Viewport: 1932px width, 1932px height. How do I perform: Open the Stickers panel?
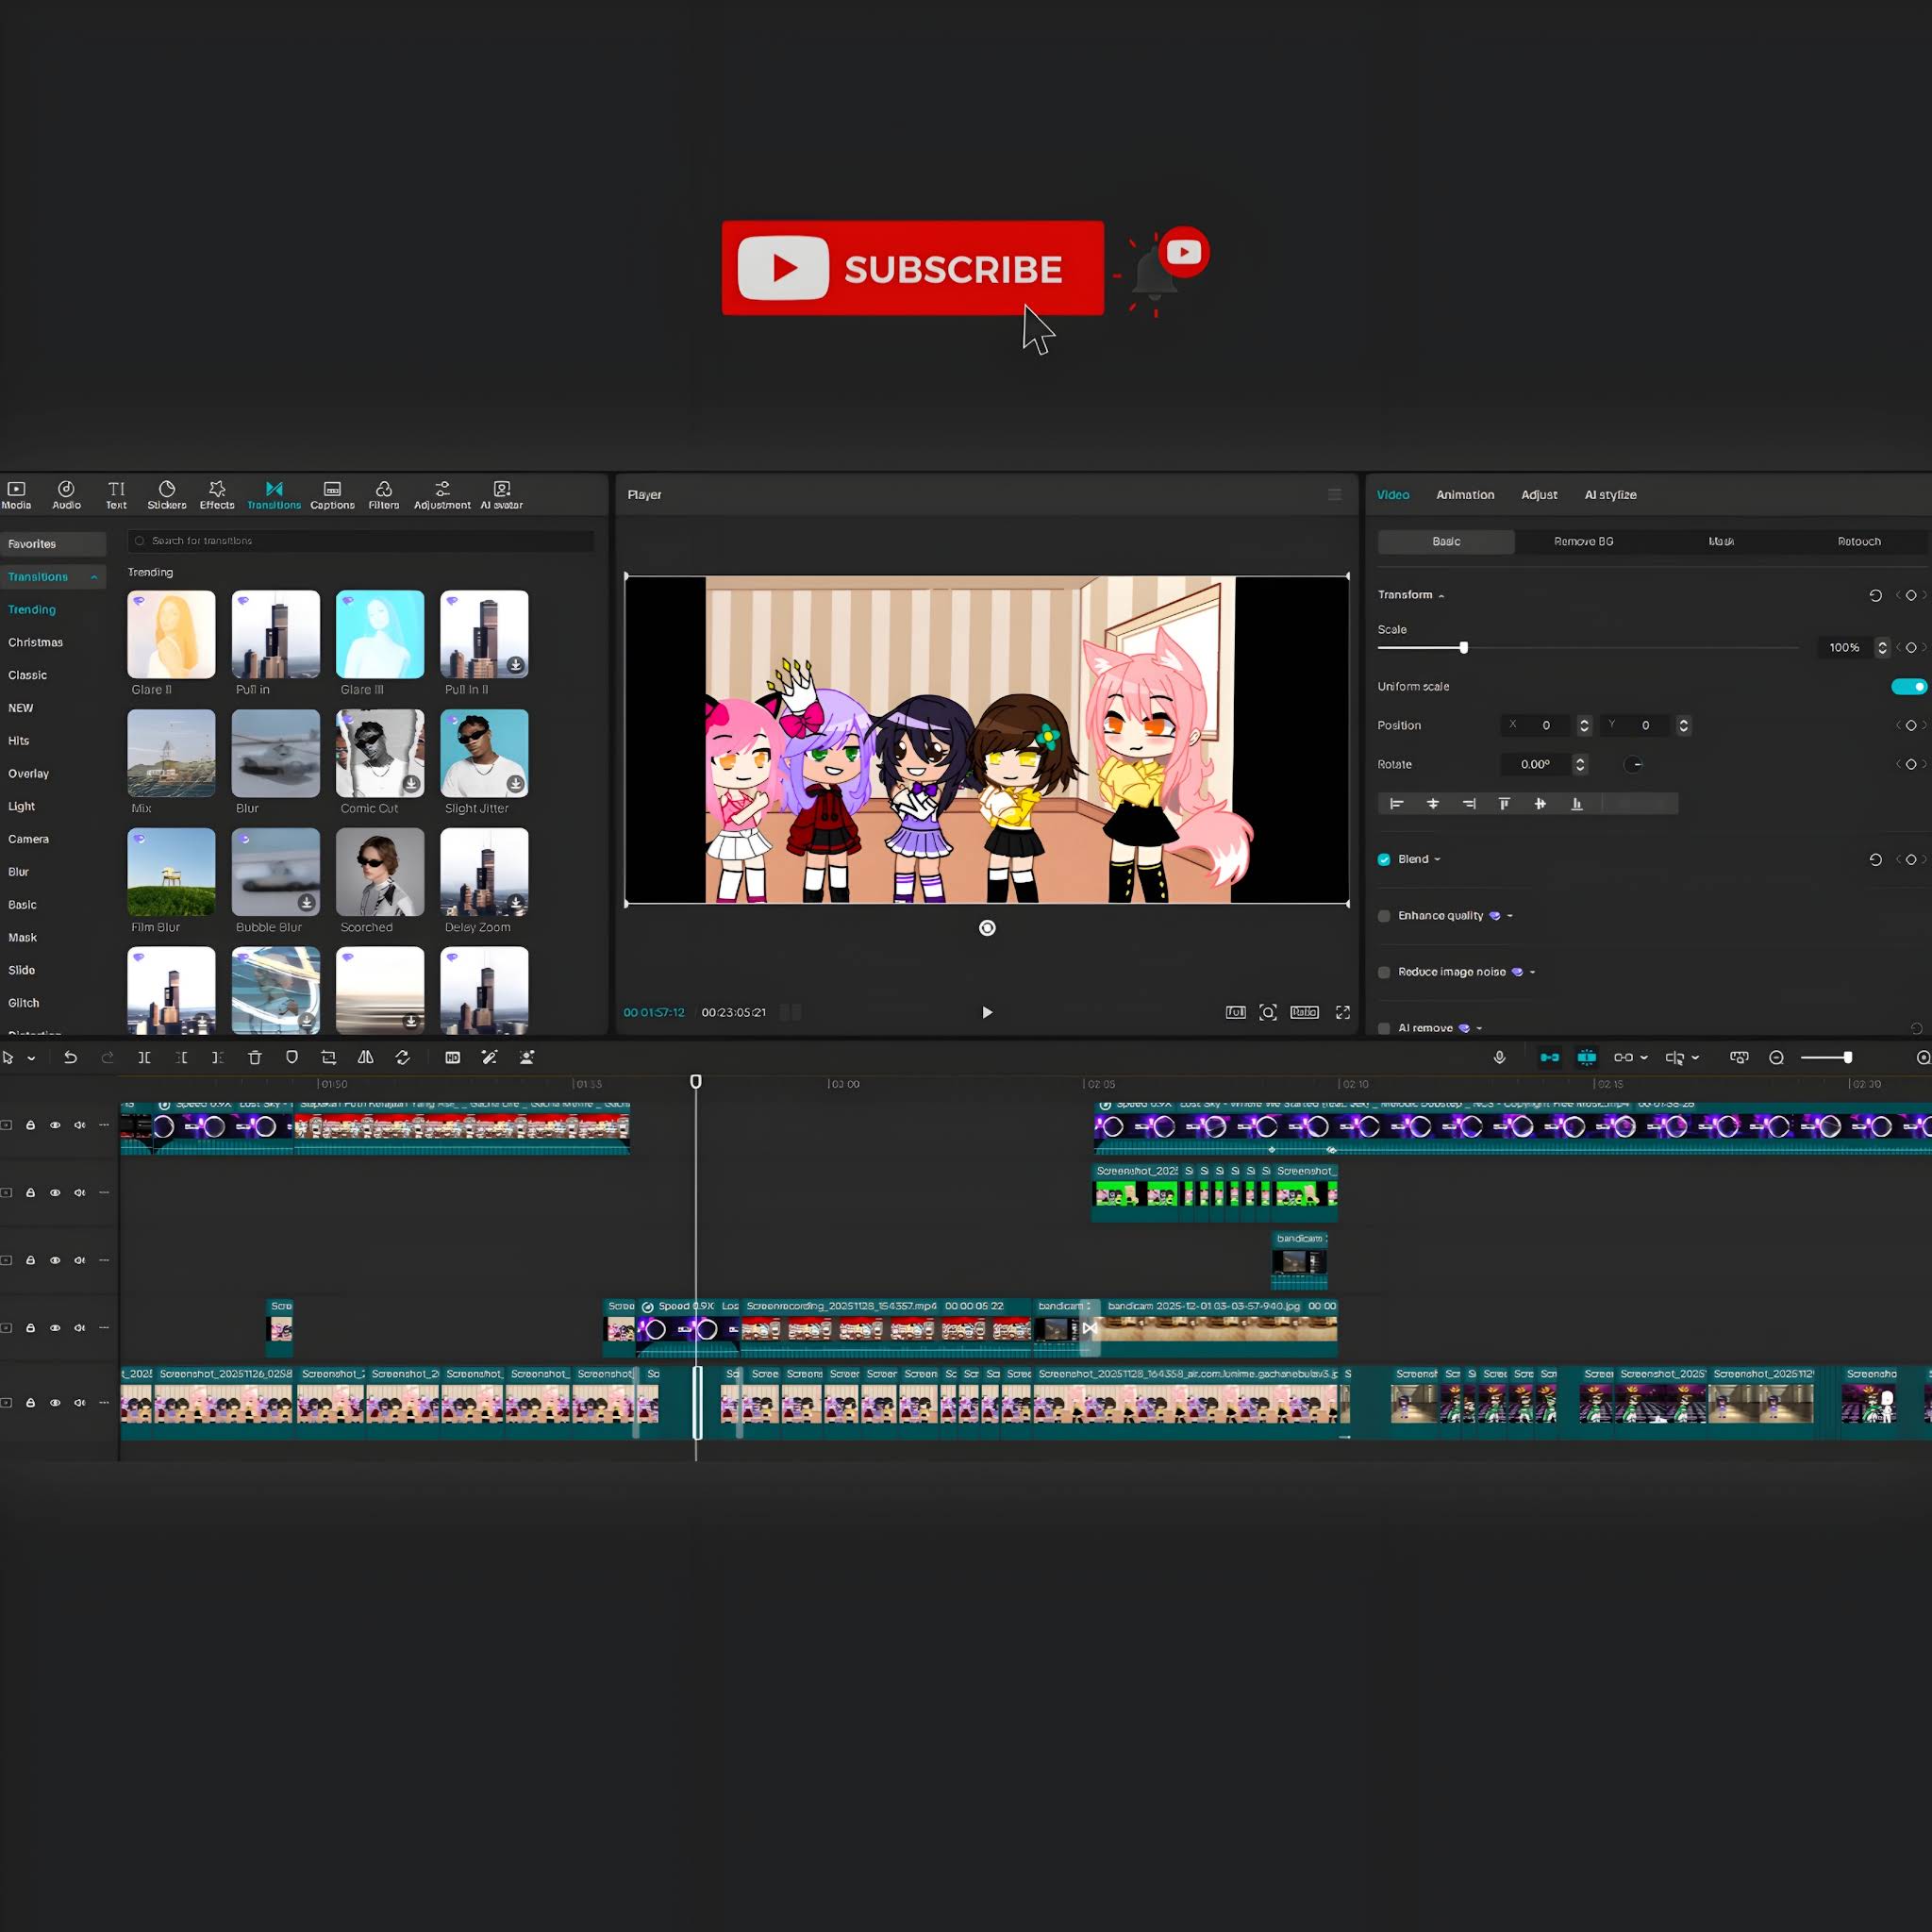(167, 495)
